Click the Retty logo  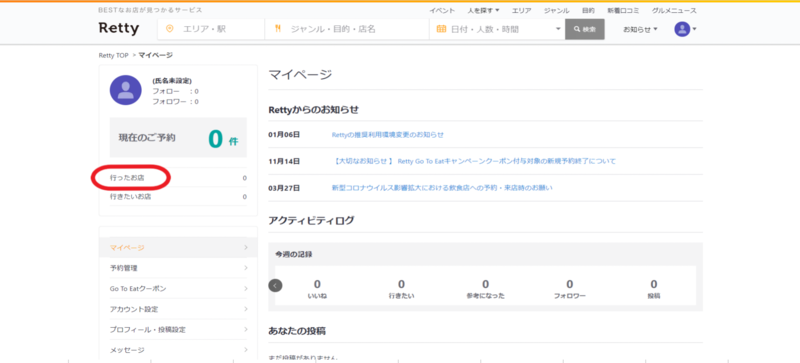pyautogui.click(x=119, y=29)
